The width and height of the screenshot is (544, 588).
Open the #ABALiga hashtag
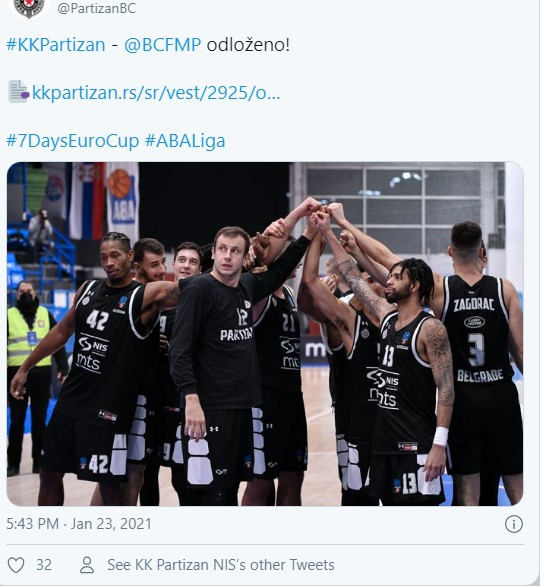[x=185, y=141]
